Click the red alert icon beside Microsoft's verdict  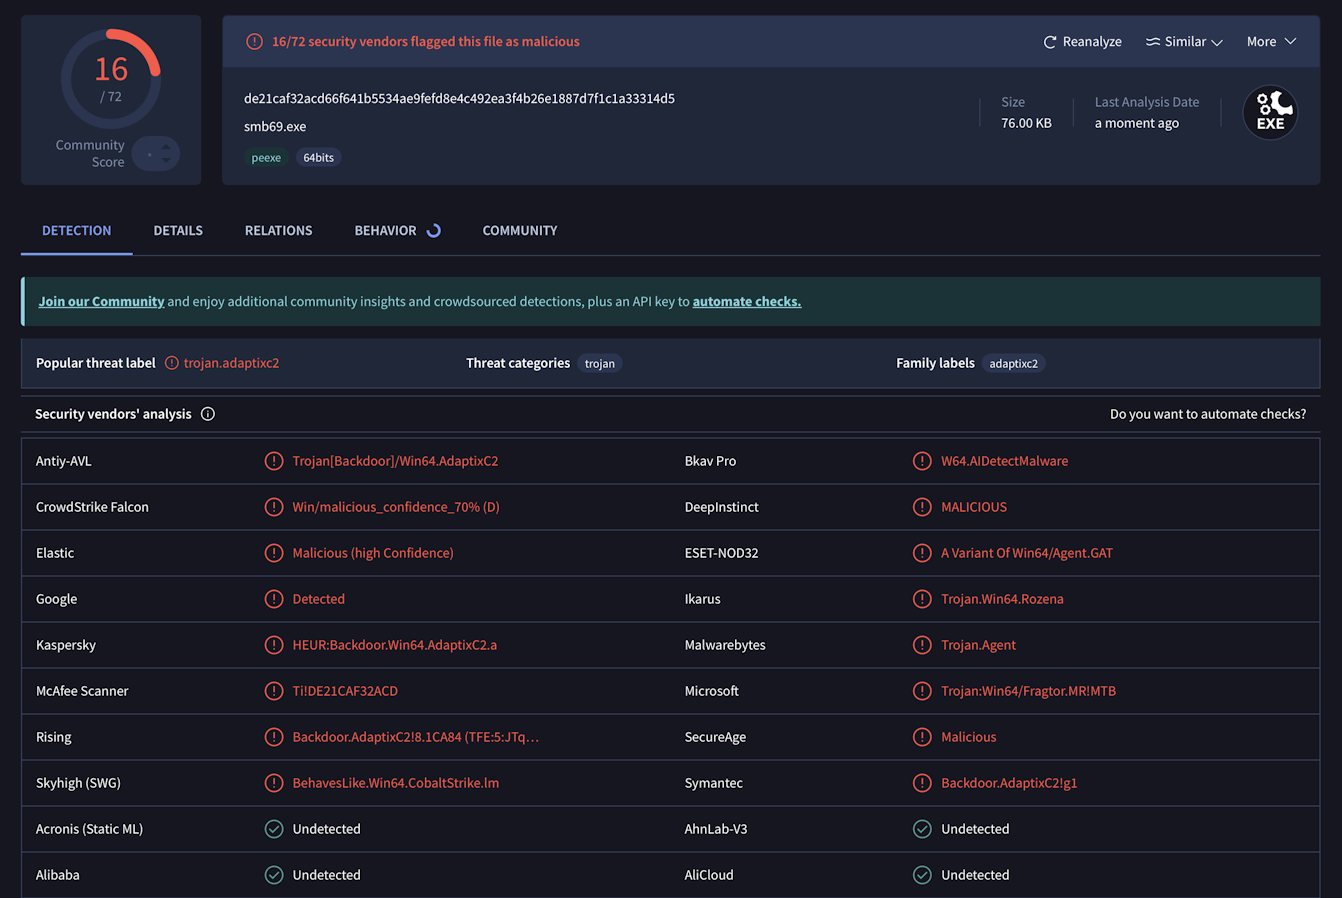[x=921, y=690]
